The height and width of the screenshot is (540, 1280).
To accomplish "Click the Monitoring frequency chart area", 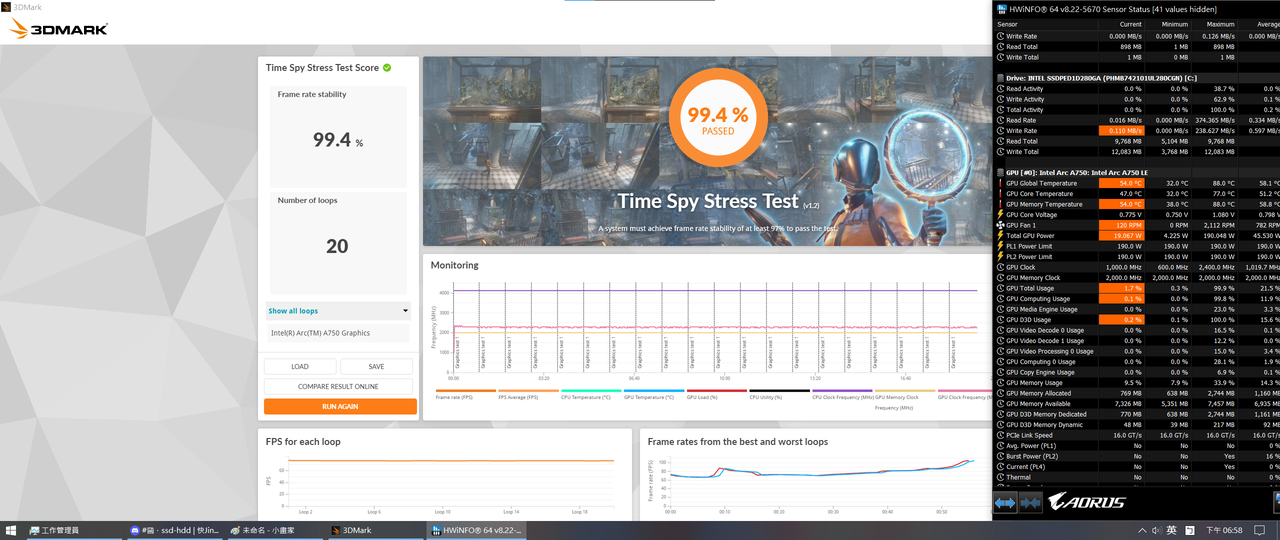I will 715,328.
